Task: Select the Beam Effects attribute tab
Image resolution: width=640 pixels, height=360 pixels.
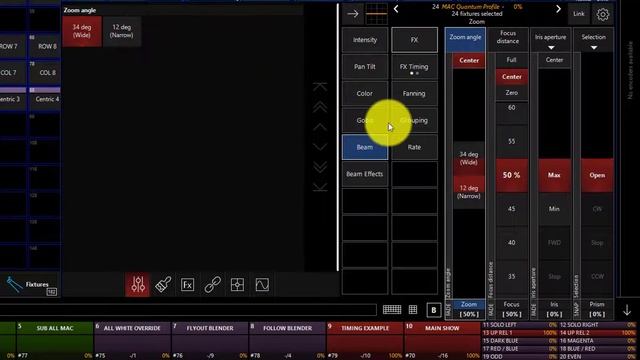Action: 365,174
